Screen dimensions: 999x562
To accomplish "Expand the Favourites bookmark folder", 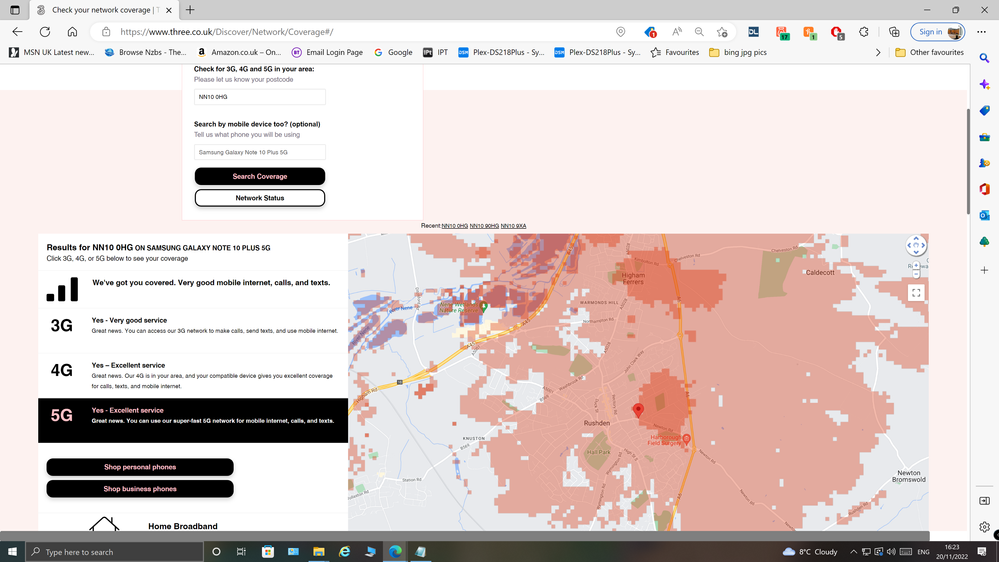I will point(675,52).
